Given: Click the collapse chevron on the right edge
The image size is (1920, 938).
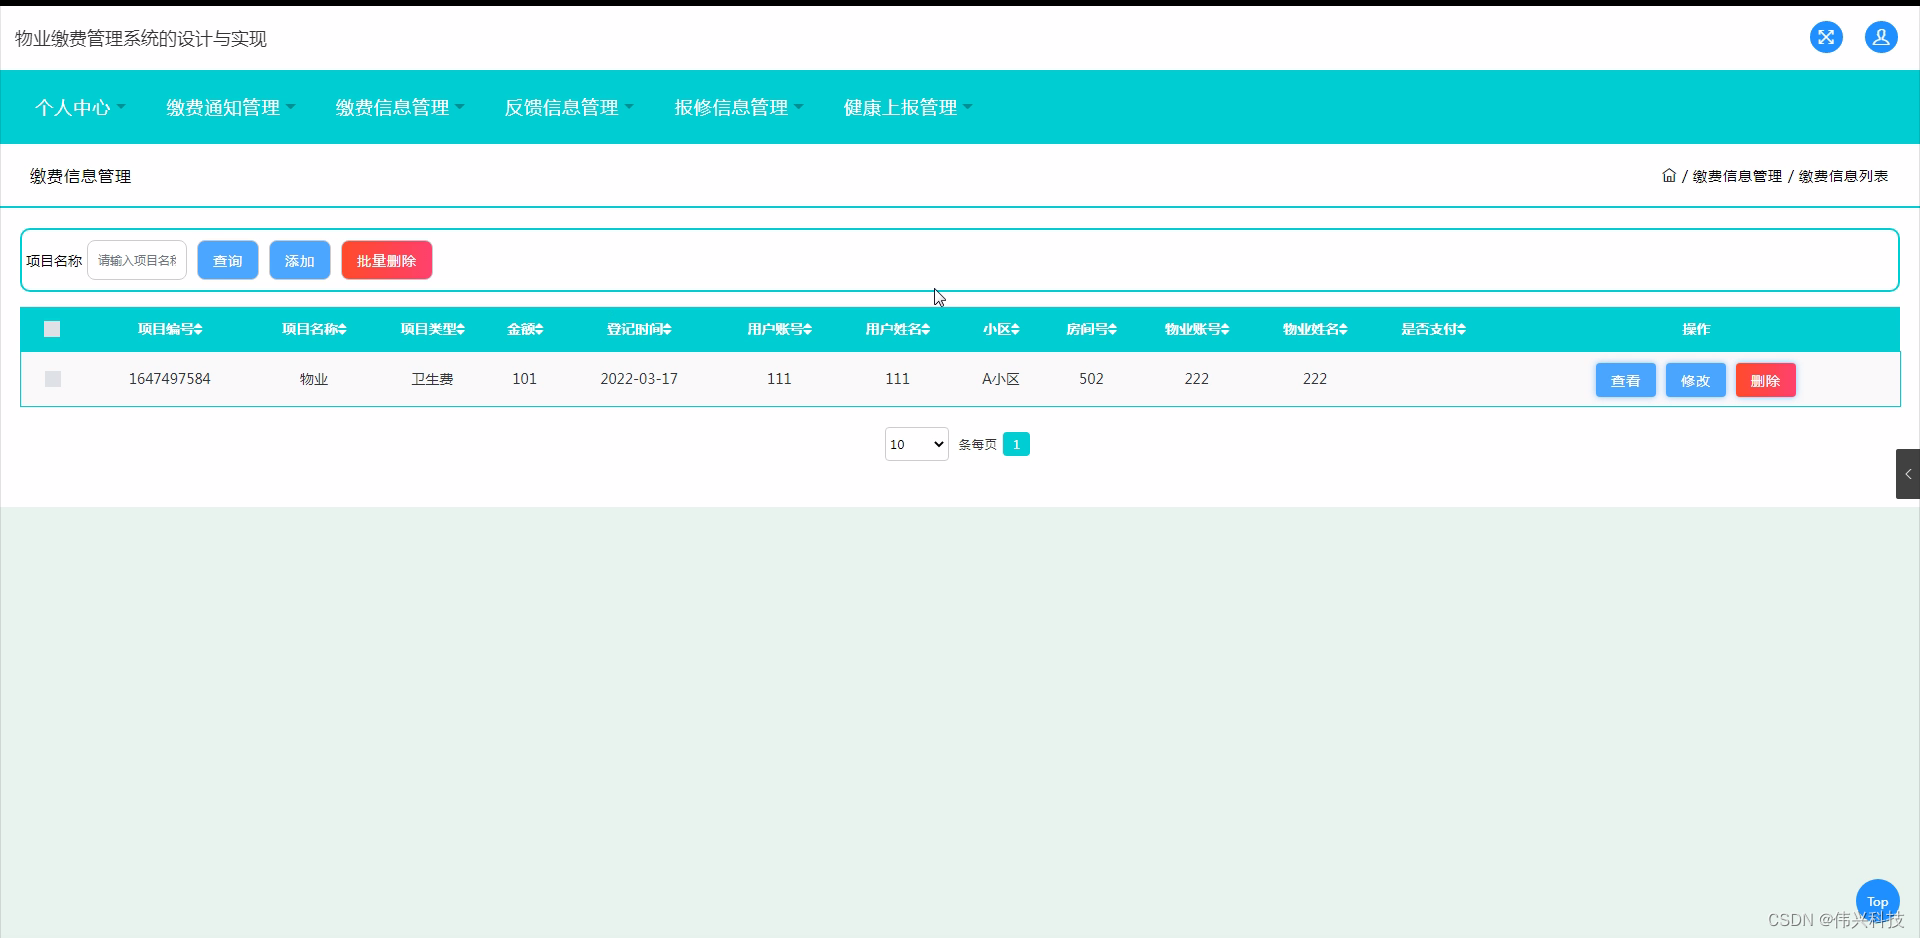Looking at the screenshot, I should 1908,474.
